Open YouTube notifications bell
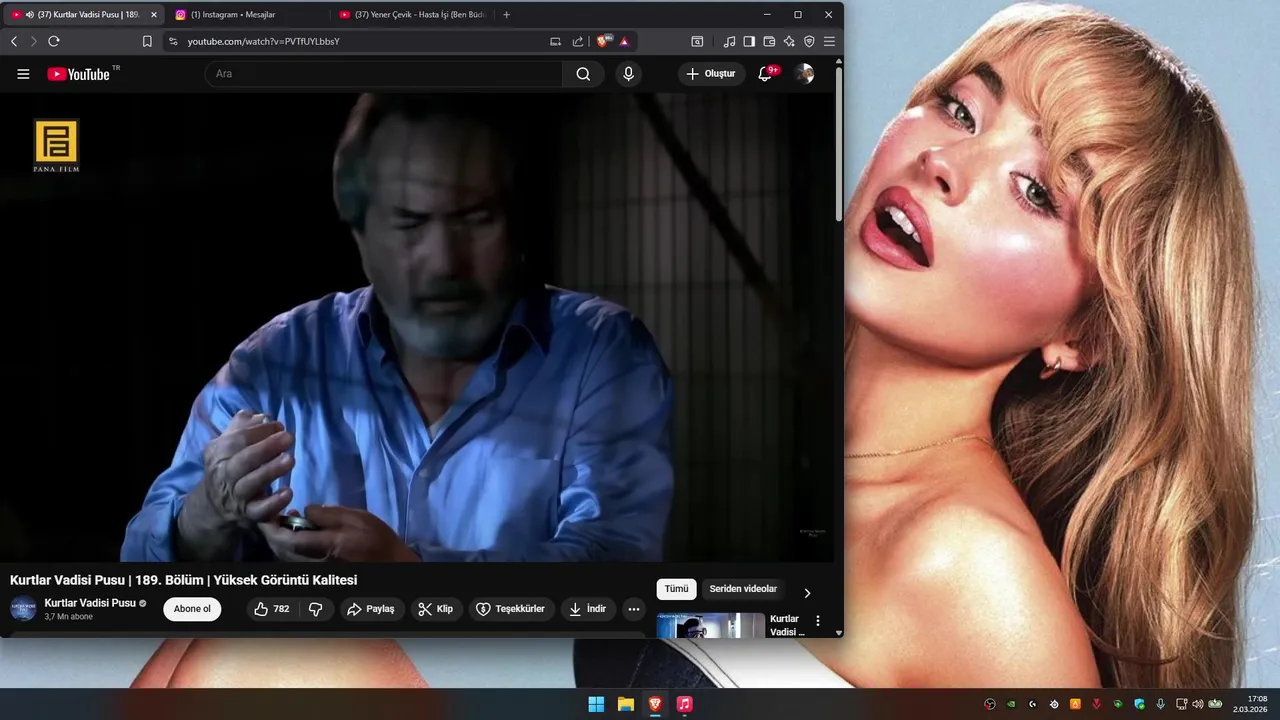 (x=765, y=74)
